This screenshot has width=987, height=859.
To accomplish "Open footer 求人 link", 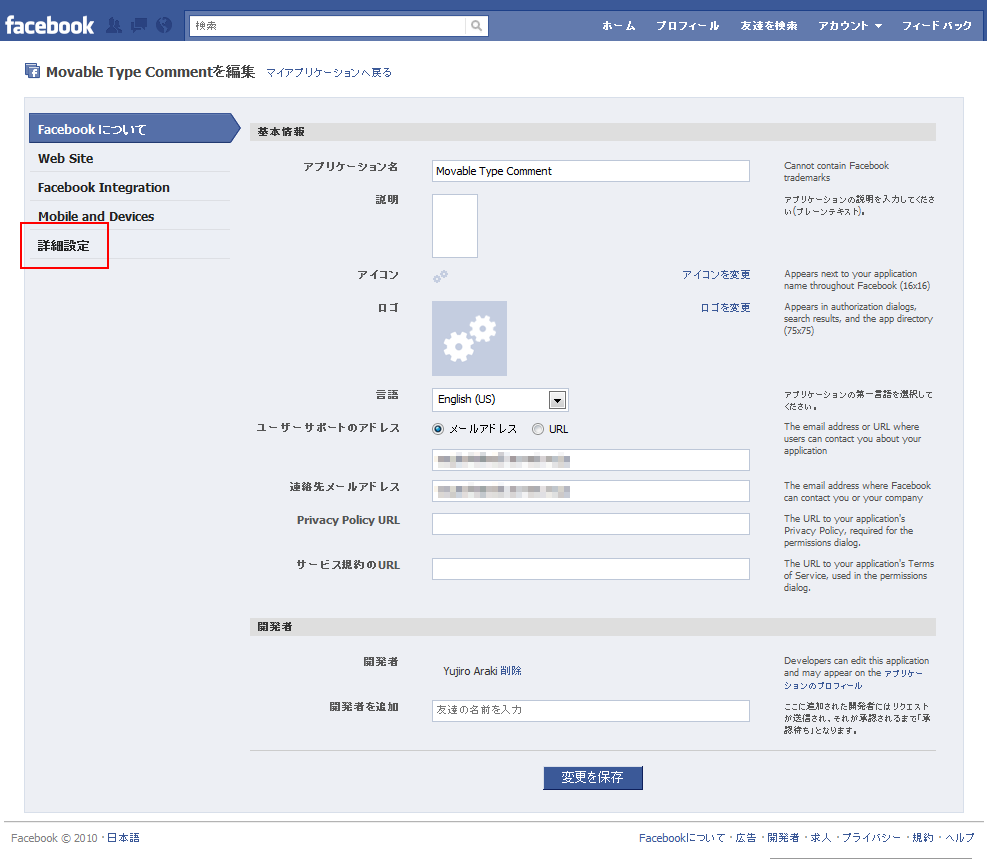I will tap(820, 838).
